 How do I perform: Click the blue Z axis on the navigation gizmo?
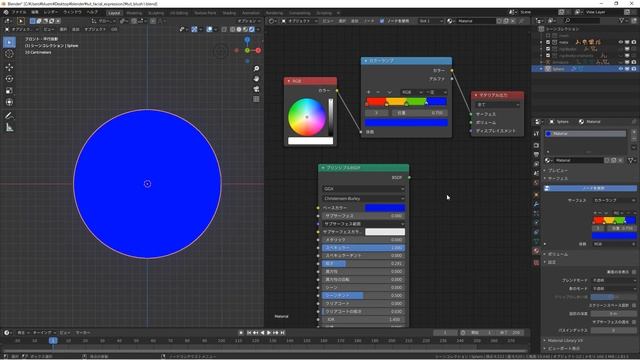[x=247, y=40]
